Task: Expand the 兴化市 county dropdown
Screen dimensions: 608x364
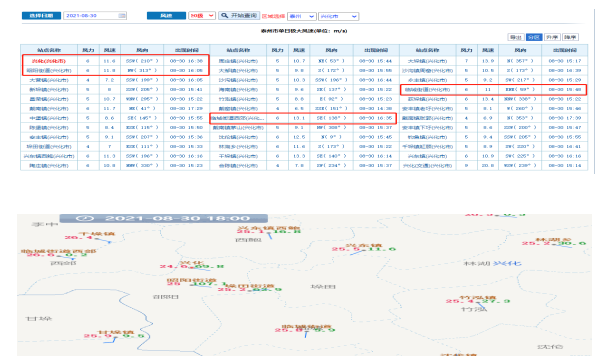Action: 339,16
